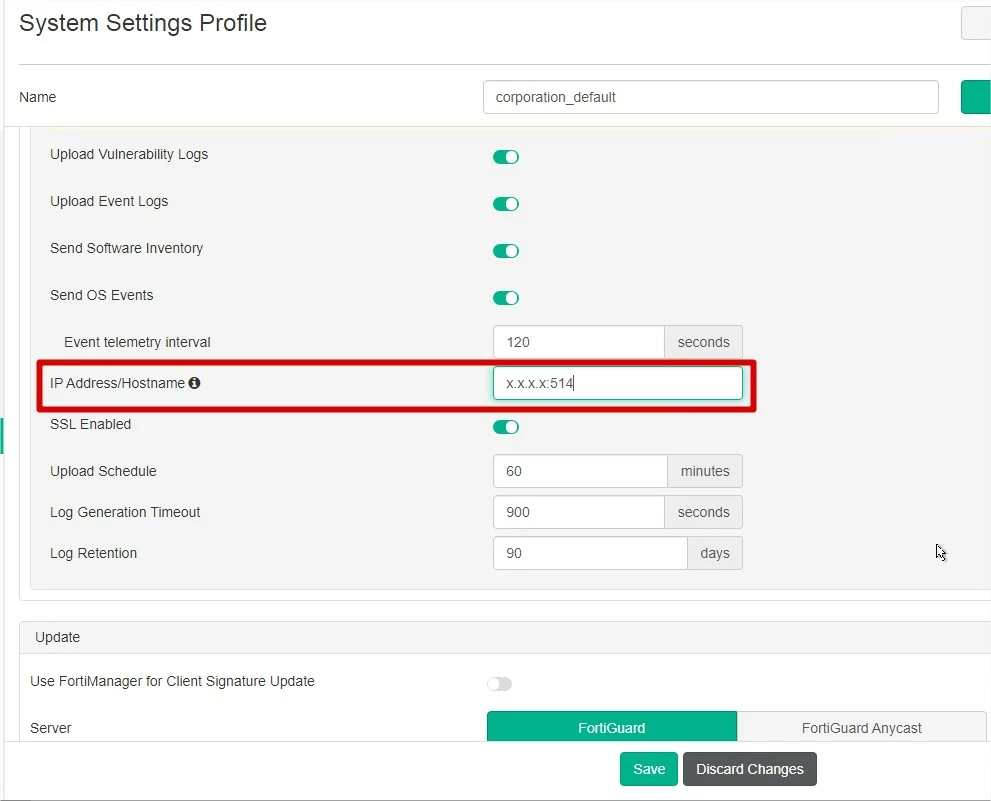Click the Upload Schedule minutes field
The image size is (991, 801).
click(x=580, y=471)
